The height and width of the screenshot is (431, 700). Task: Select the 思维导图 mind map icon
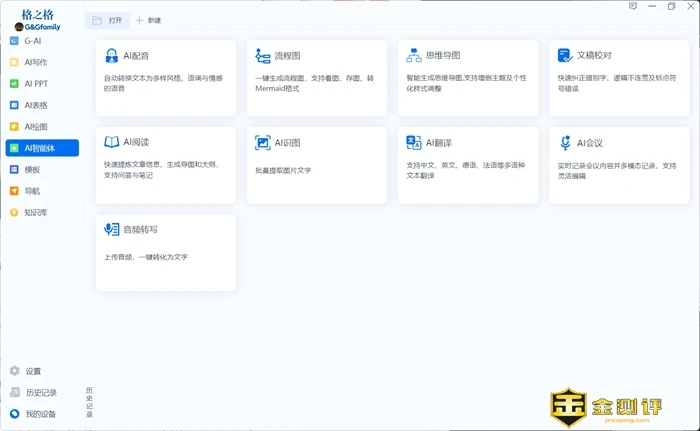pyautogui.click(x=414, y=56)
